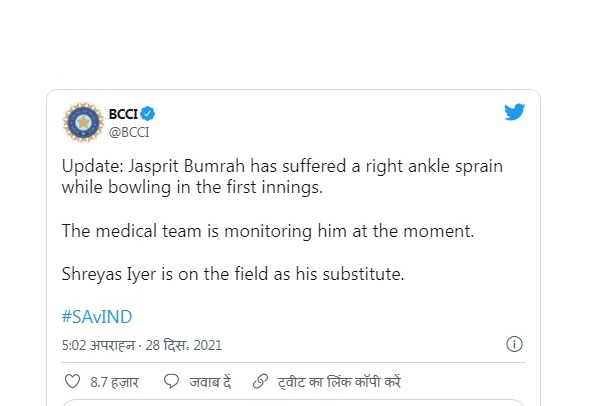Click the medical team monitoring sentence
Screen dimensions: 592x406
tap(268, 231)
